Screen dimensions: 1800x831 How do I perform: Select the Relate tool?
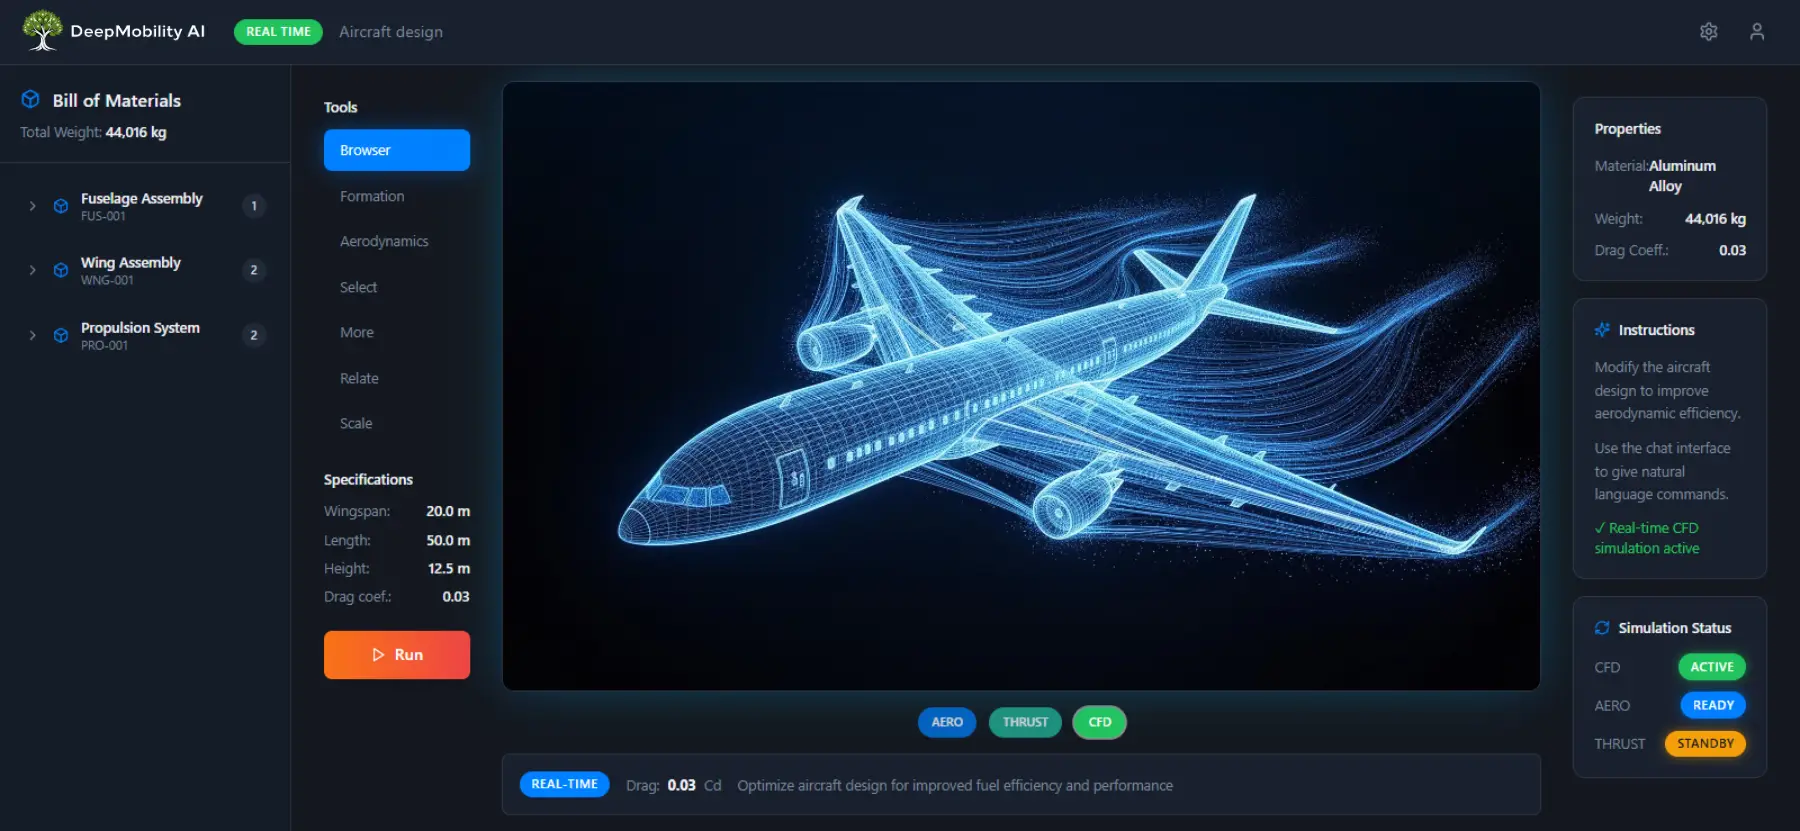click(397, 378)
